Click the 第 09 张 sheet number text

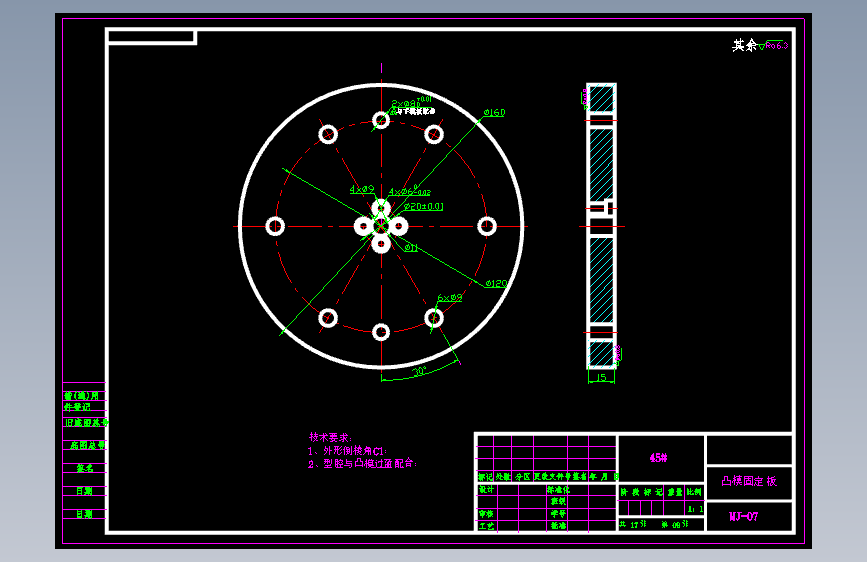coord(675,524)
